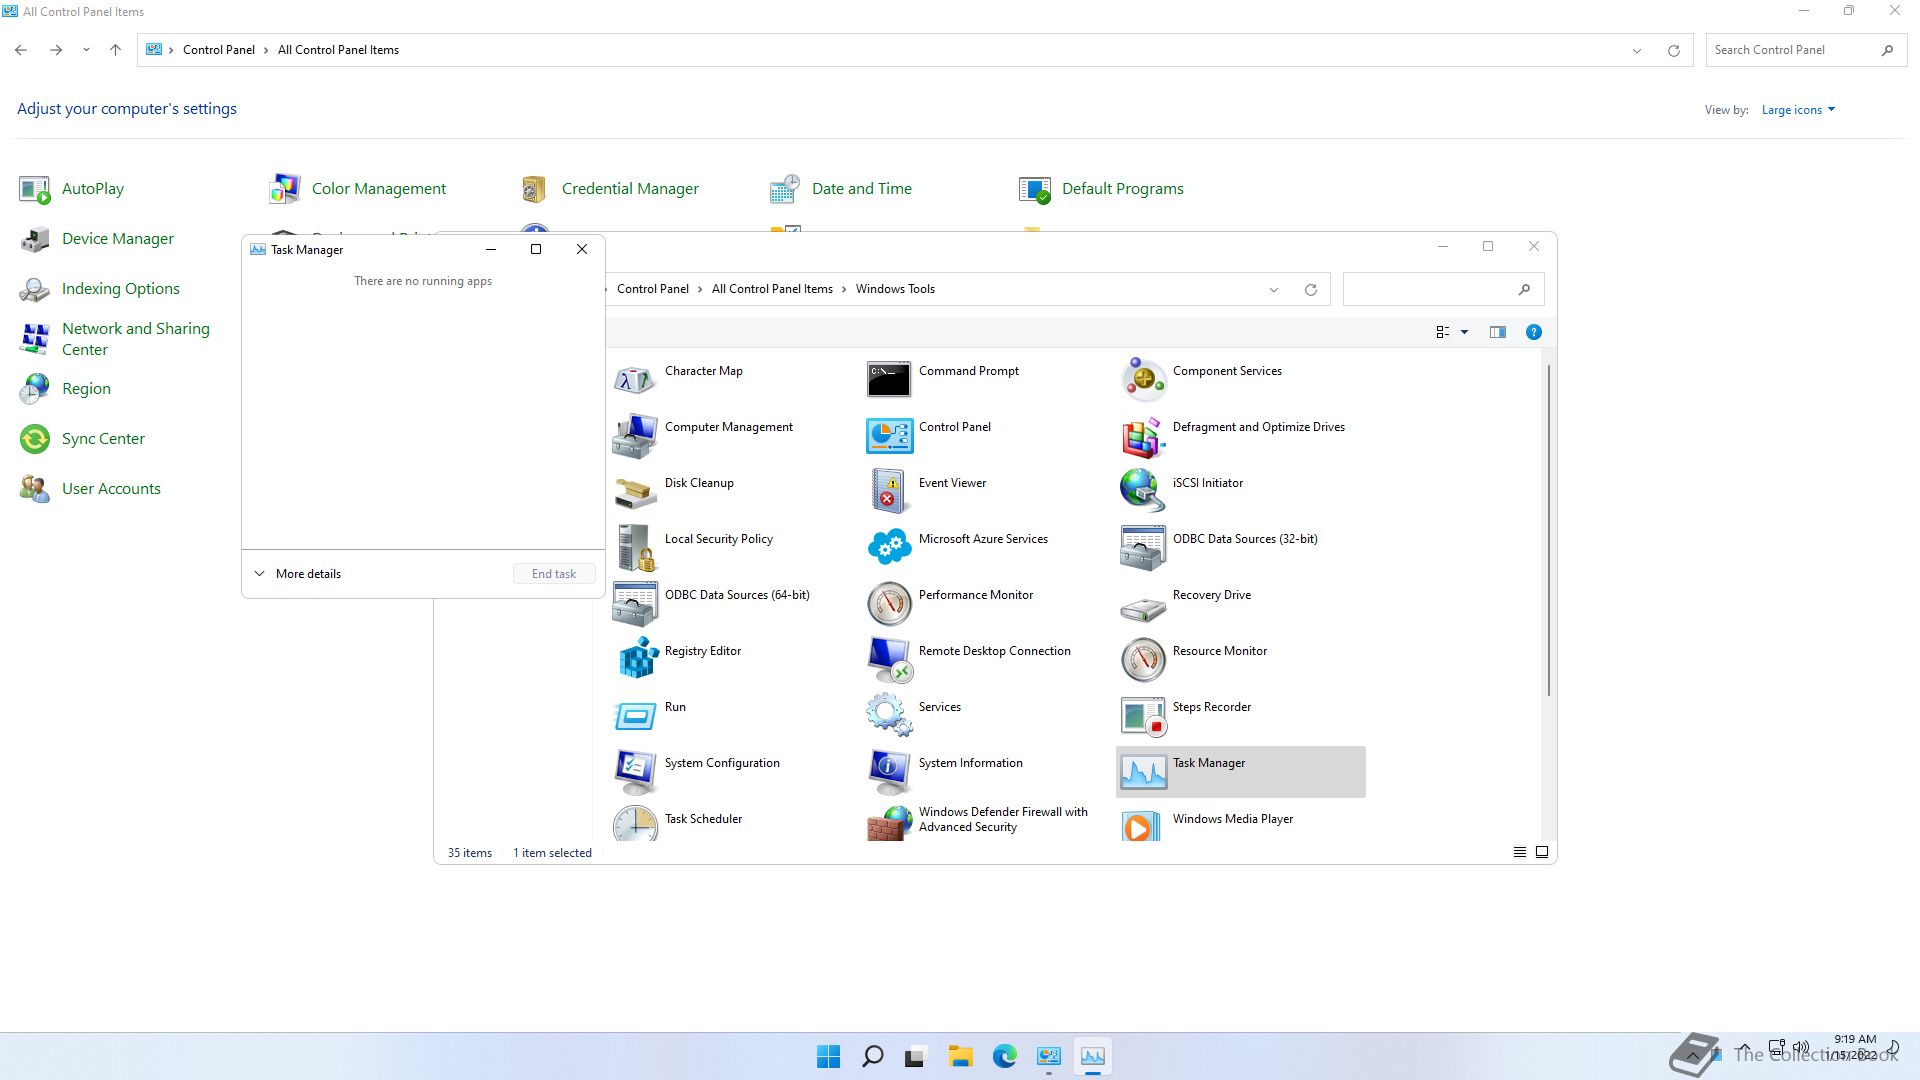Launch Disk Cleanup icon
The width and height of the screenshot is (1920, 1080).
tap(634, 492)
